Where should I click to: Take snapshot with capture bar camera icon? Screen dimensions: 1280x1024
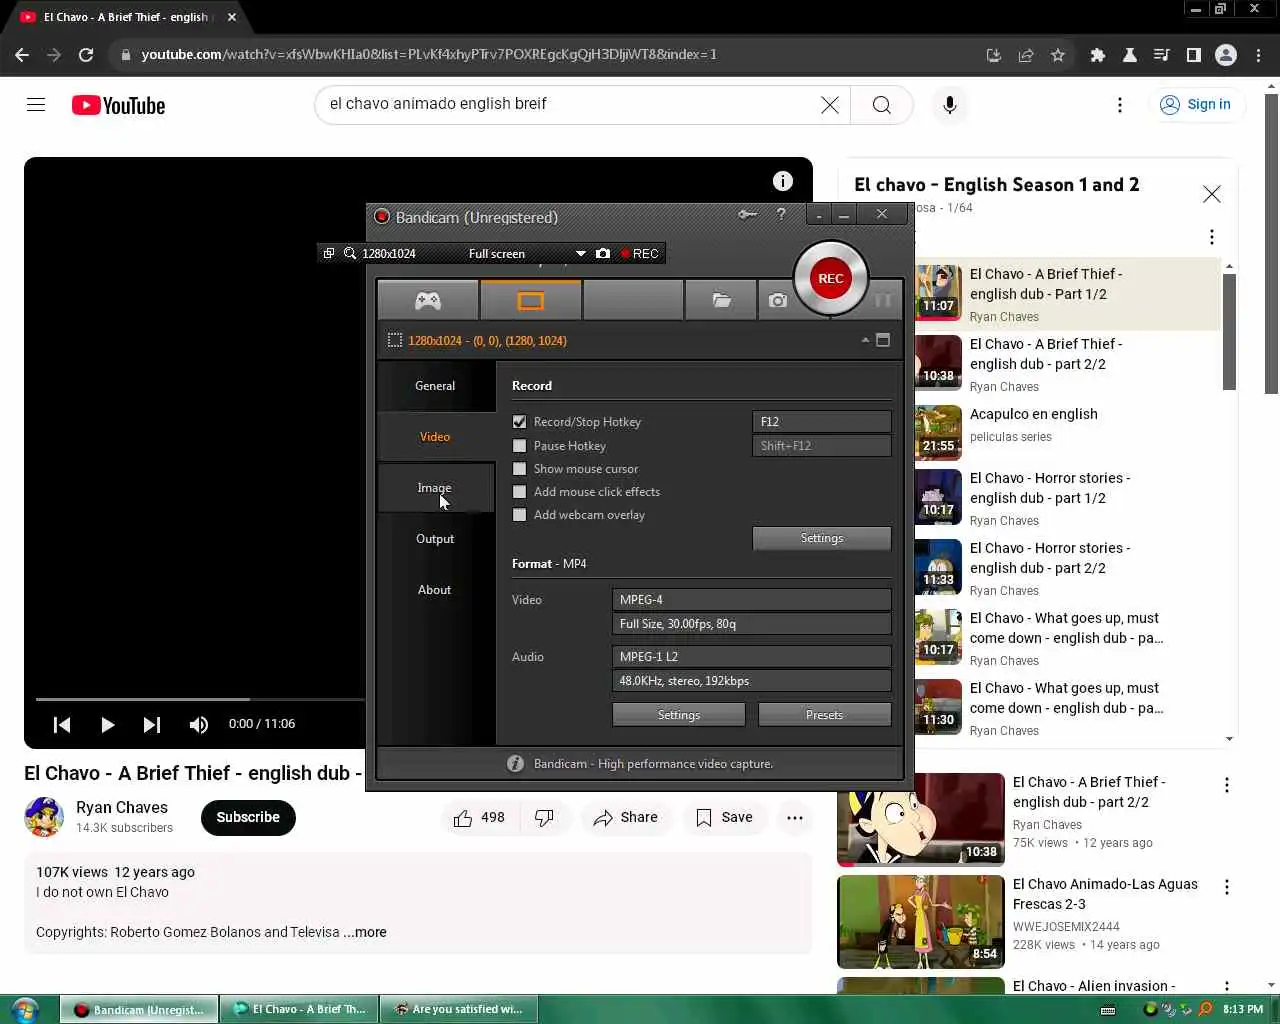point(603,253)
